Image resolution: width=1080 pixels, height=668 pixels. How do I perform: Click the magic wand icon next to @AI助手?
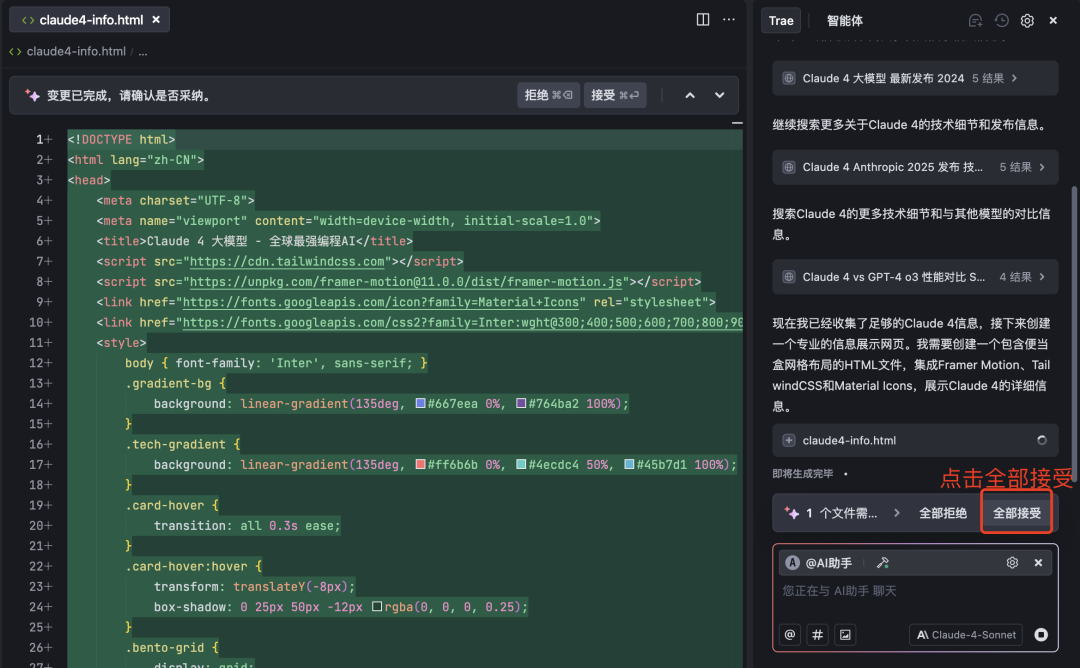882,563
